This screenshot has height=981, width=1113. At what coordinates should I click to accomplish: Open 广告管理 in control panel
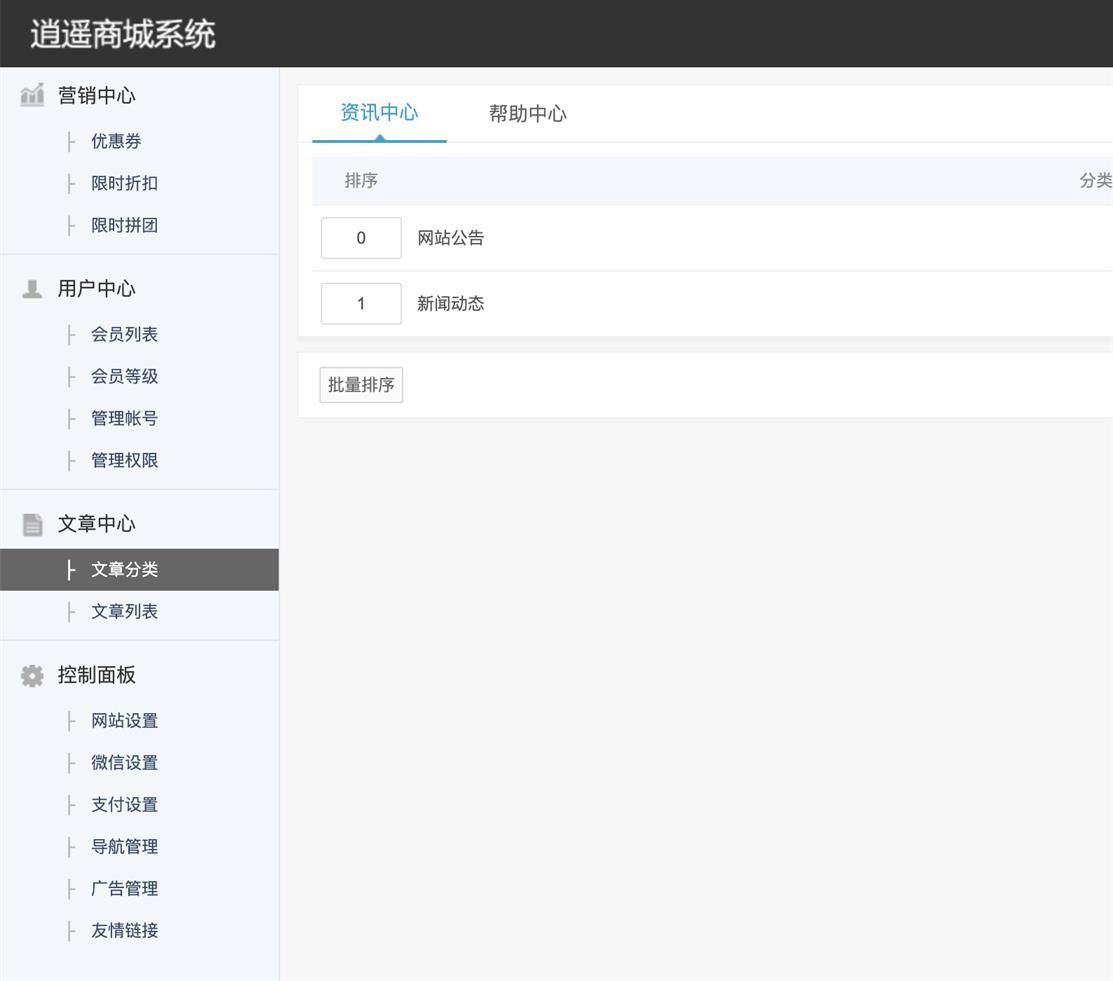[x=124, y=888]
